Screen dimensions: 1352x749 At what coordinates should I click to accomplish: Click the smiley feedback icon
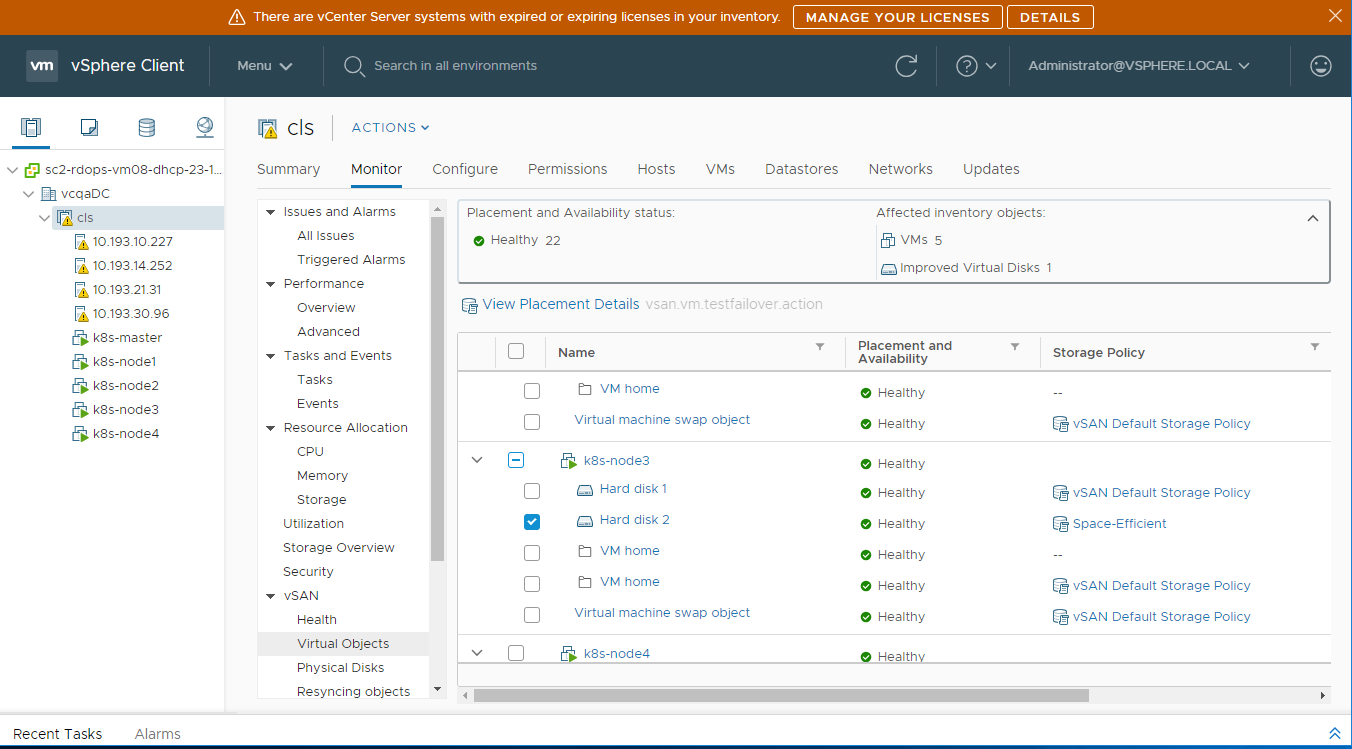click(x=1321, y=66)
